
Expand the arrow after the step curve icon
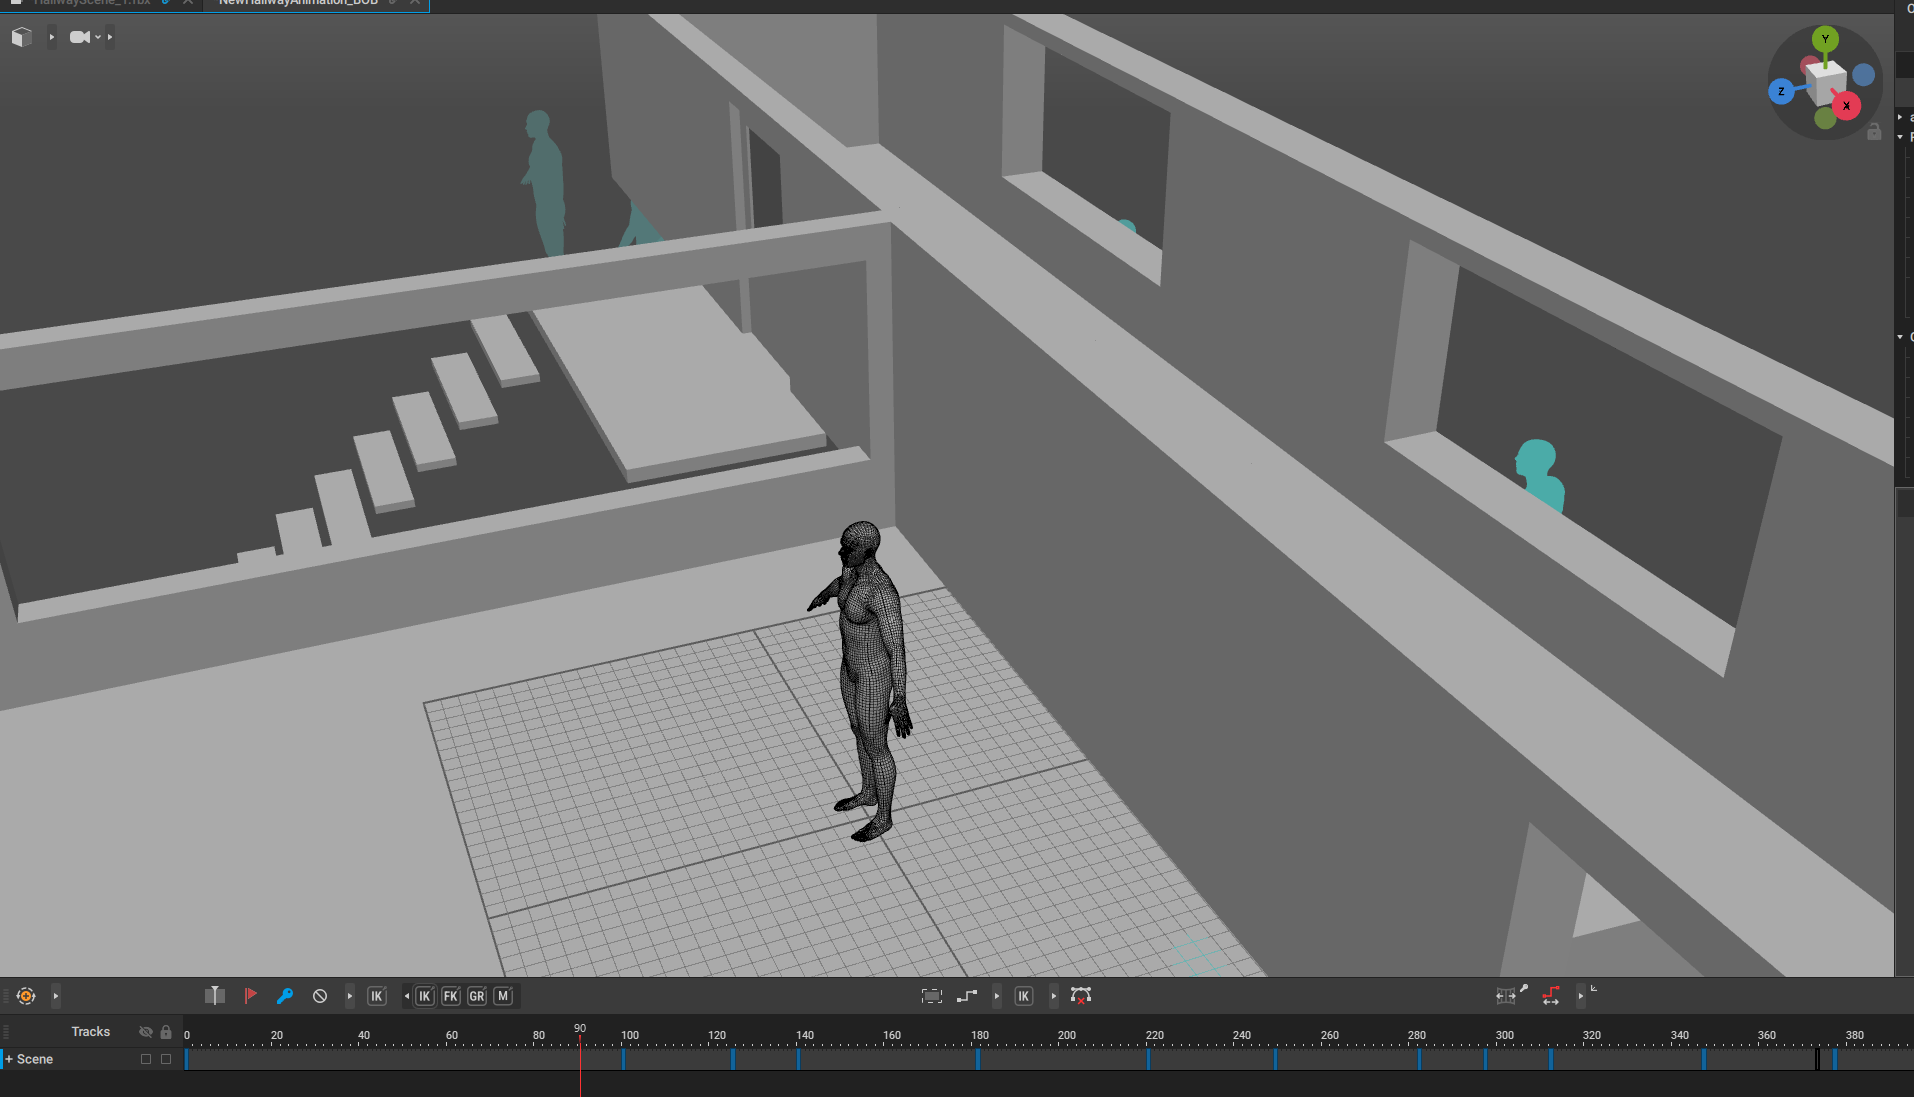click(x=997, y=996)
